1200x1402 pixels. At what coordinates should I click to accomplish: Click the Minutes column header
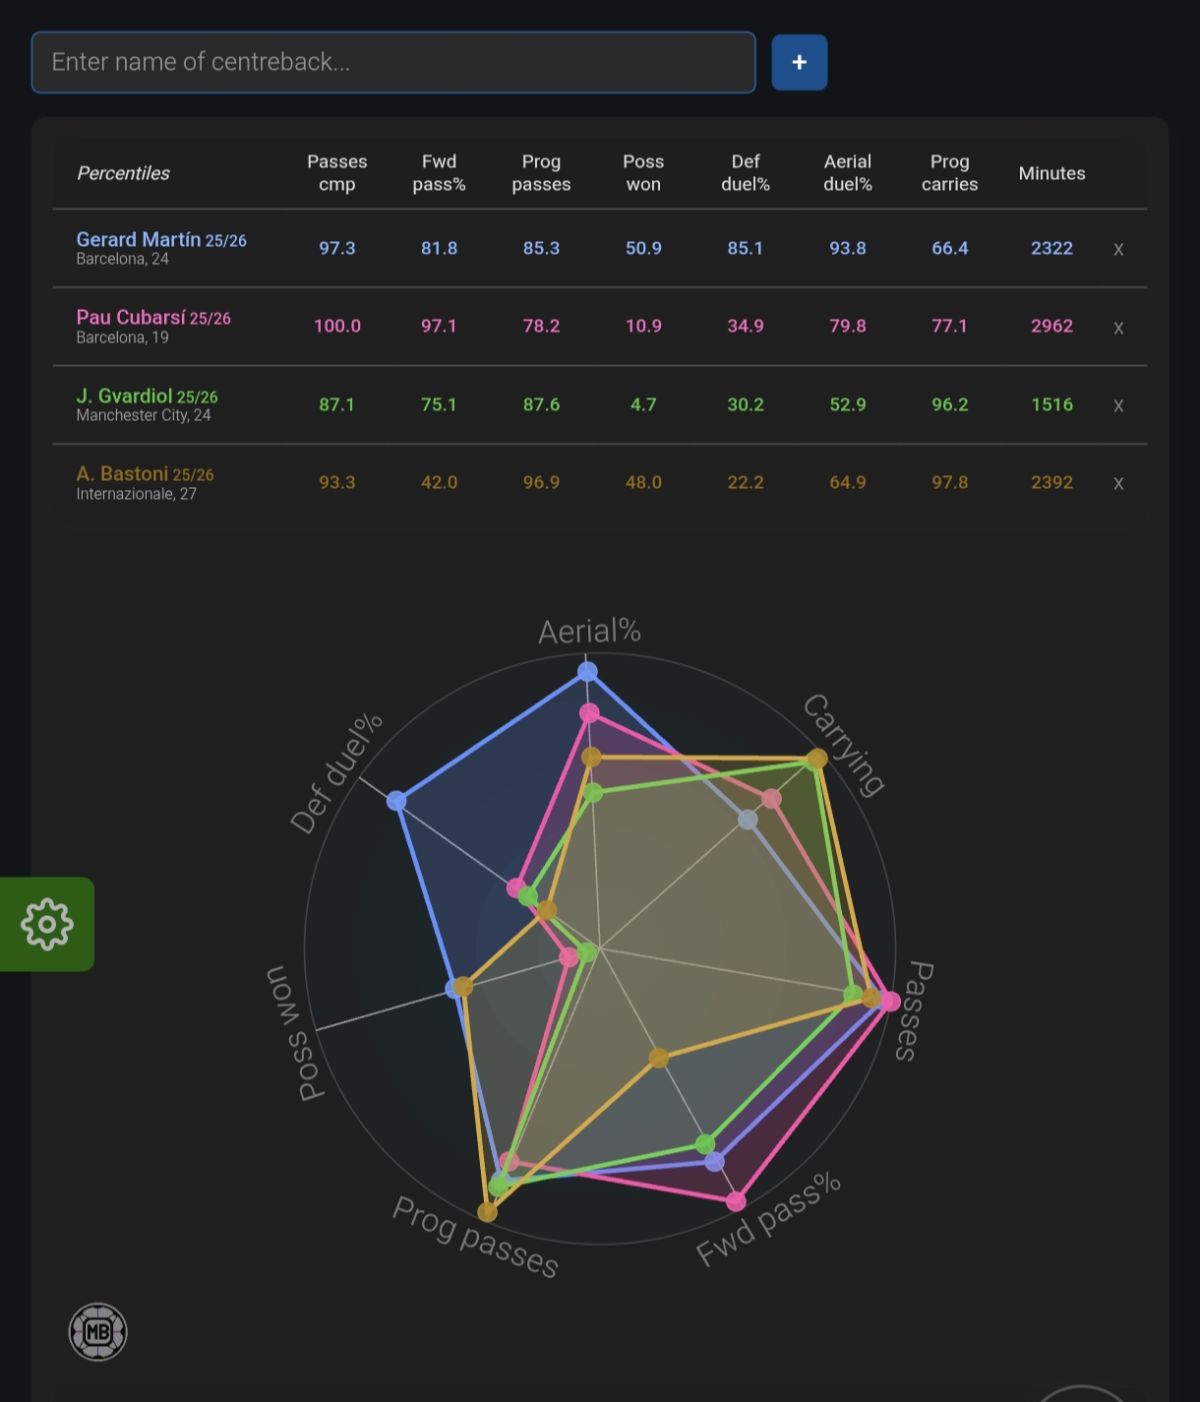tap(1052, 173)
